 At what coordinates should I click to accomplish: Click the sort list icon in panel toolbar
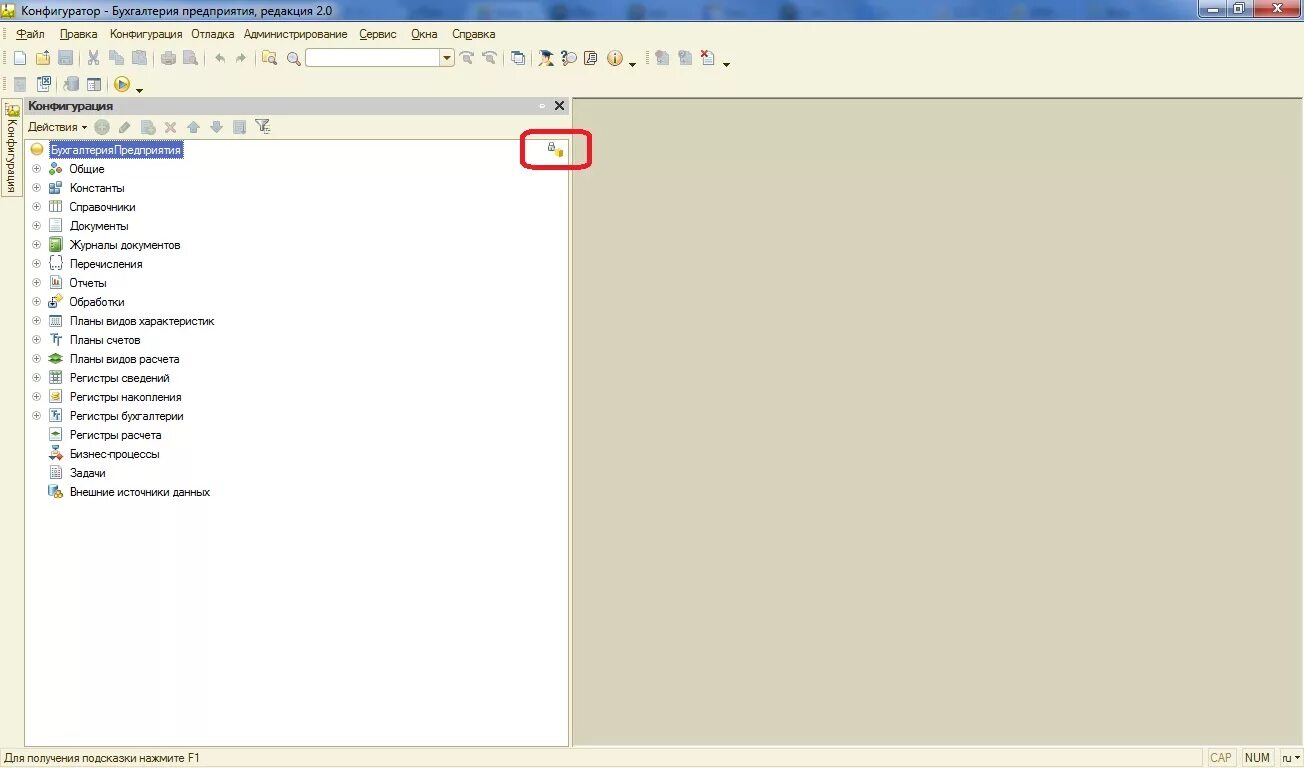[239, 127]
